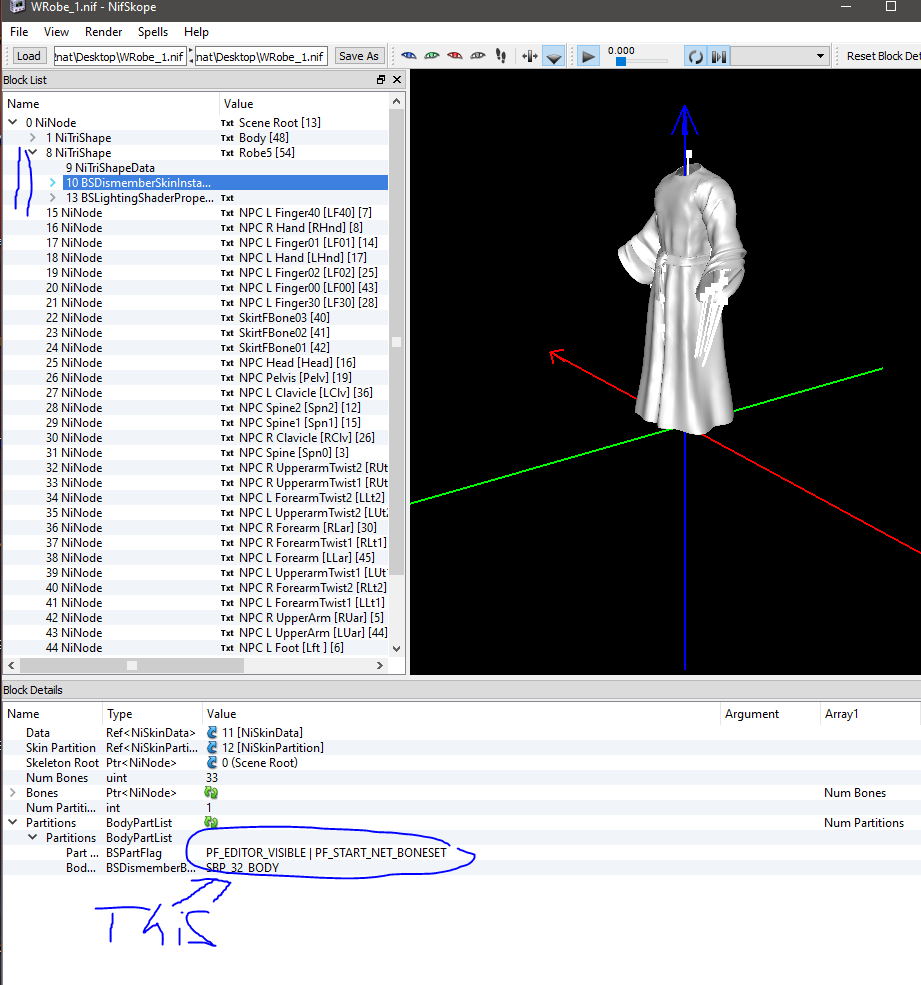The width and height of the screenshot is (921, 985).
Task: Click the red eye Side view icon
Action: point(455,56)
